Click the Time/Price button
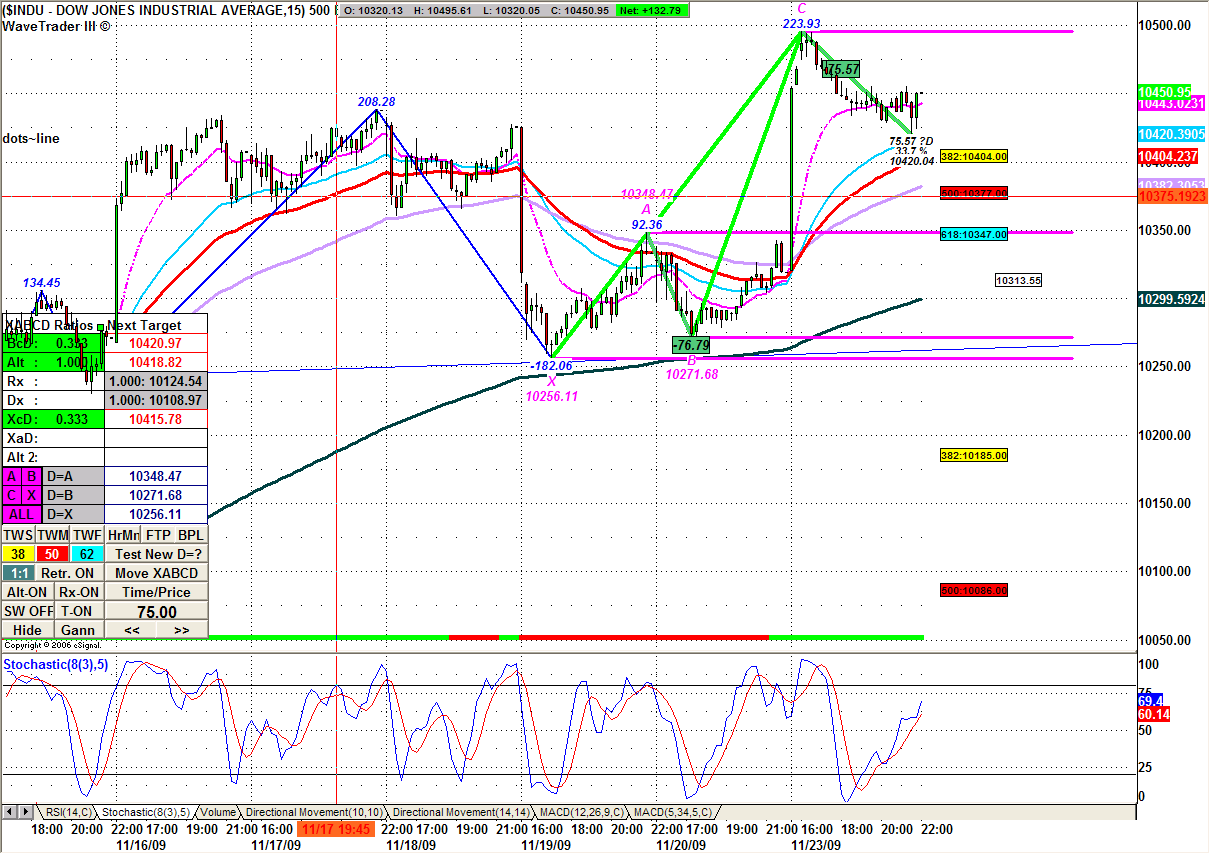This screenshot has width=1210, height=854. pos(157,592)
